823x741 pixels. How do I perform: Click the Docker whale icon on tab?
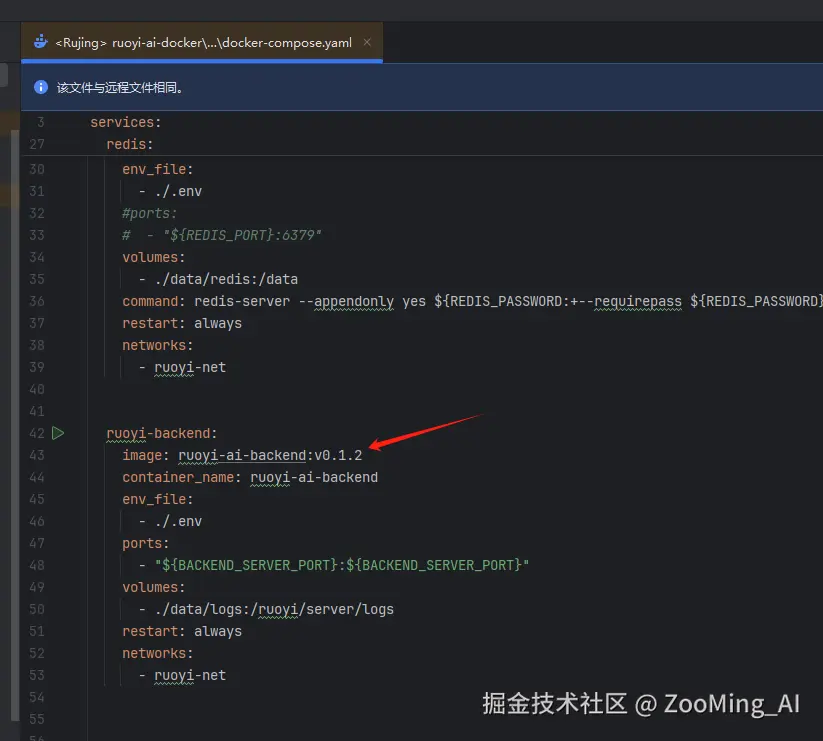(x=40, y=42)
